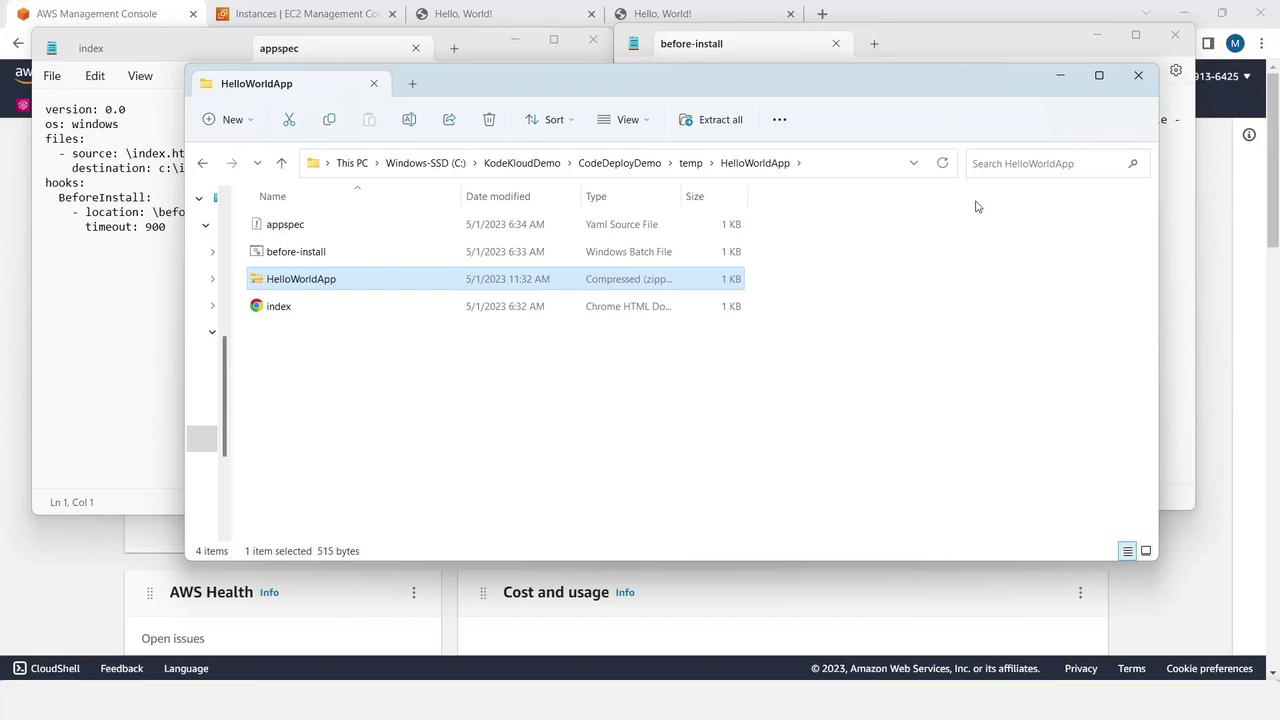Screen dimensions: 1280x720
Task: Open the See more ellipsis menu
Action: pyautogui.click(x=779, y=120)
